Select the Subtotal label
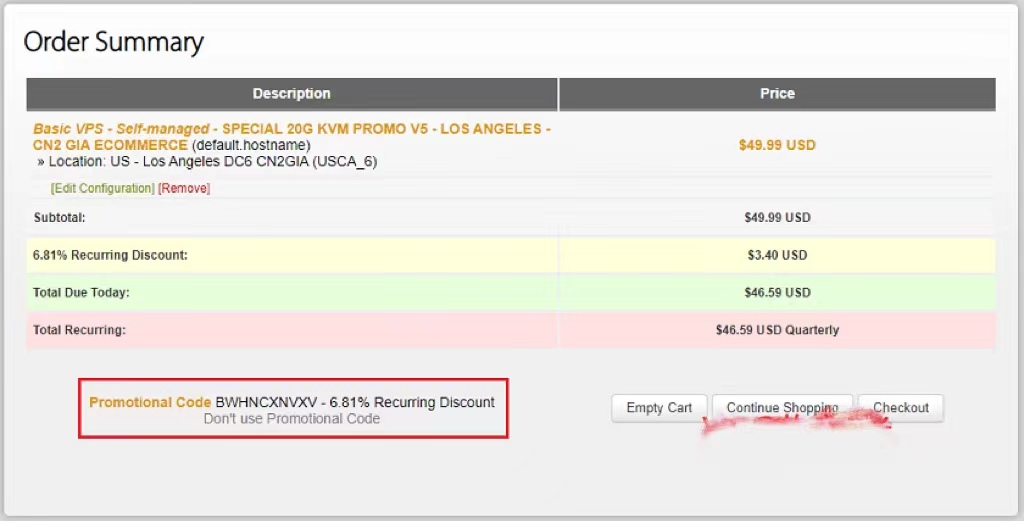 [x=59, y=217]
